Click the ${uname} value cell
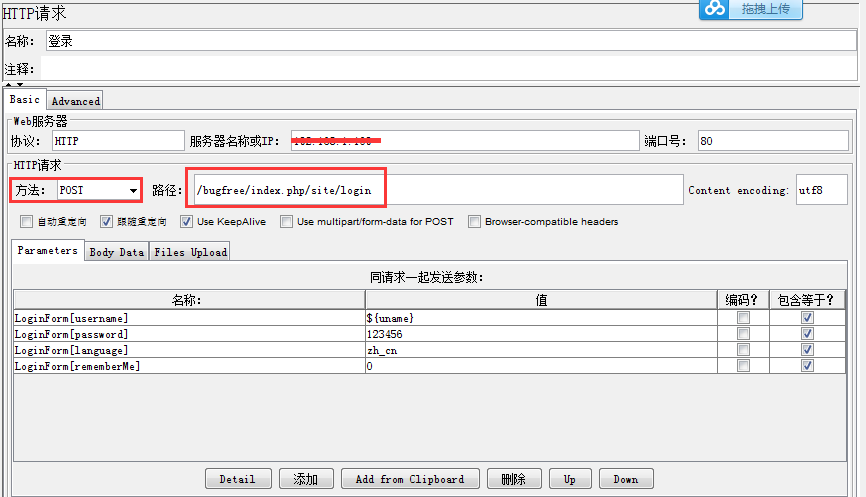Viewport: 866px width, 497px height. tap(541, 318)
